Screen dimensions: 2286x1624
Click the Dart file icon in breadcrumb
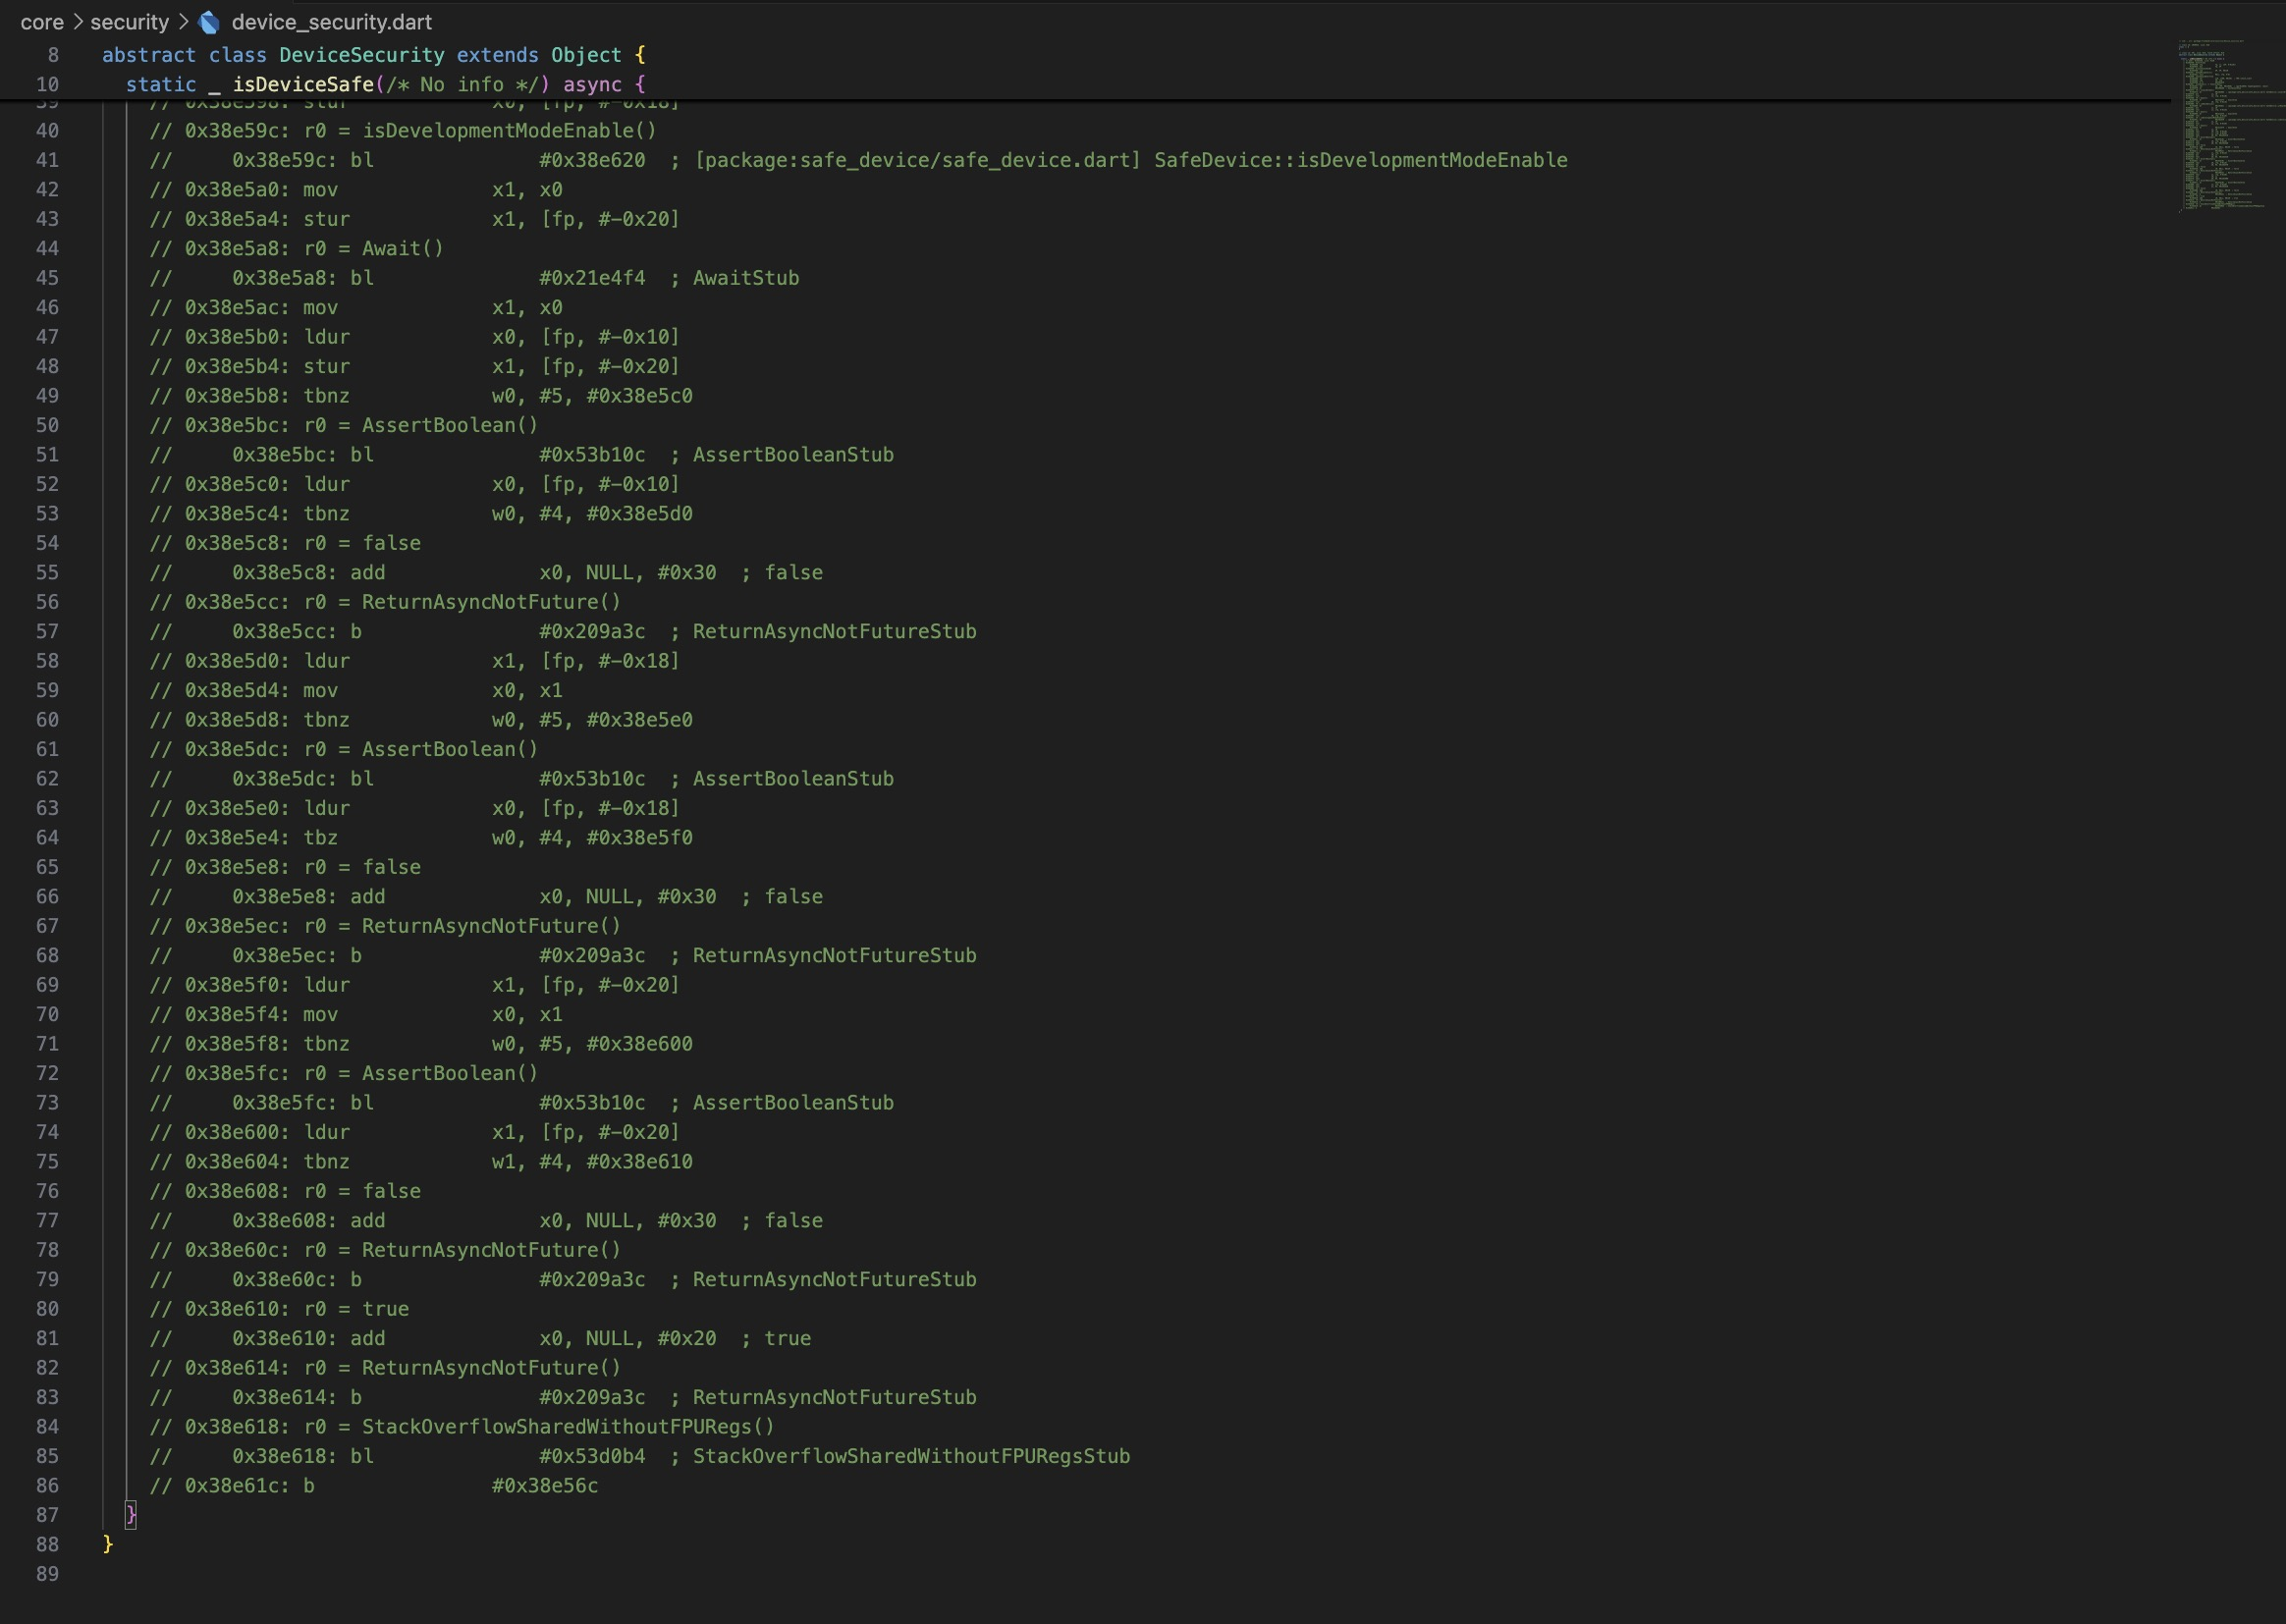209,22
